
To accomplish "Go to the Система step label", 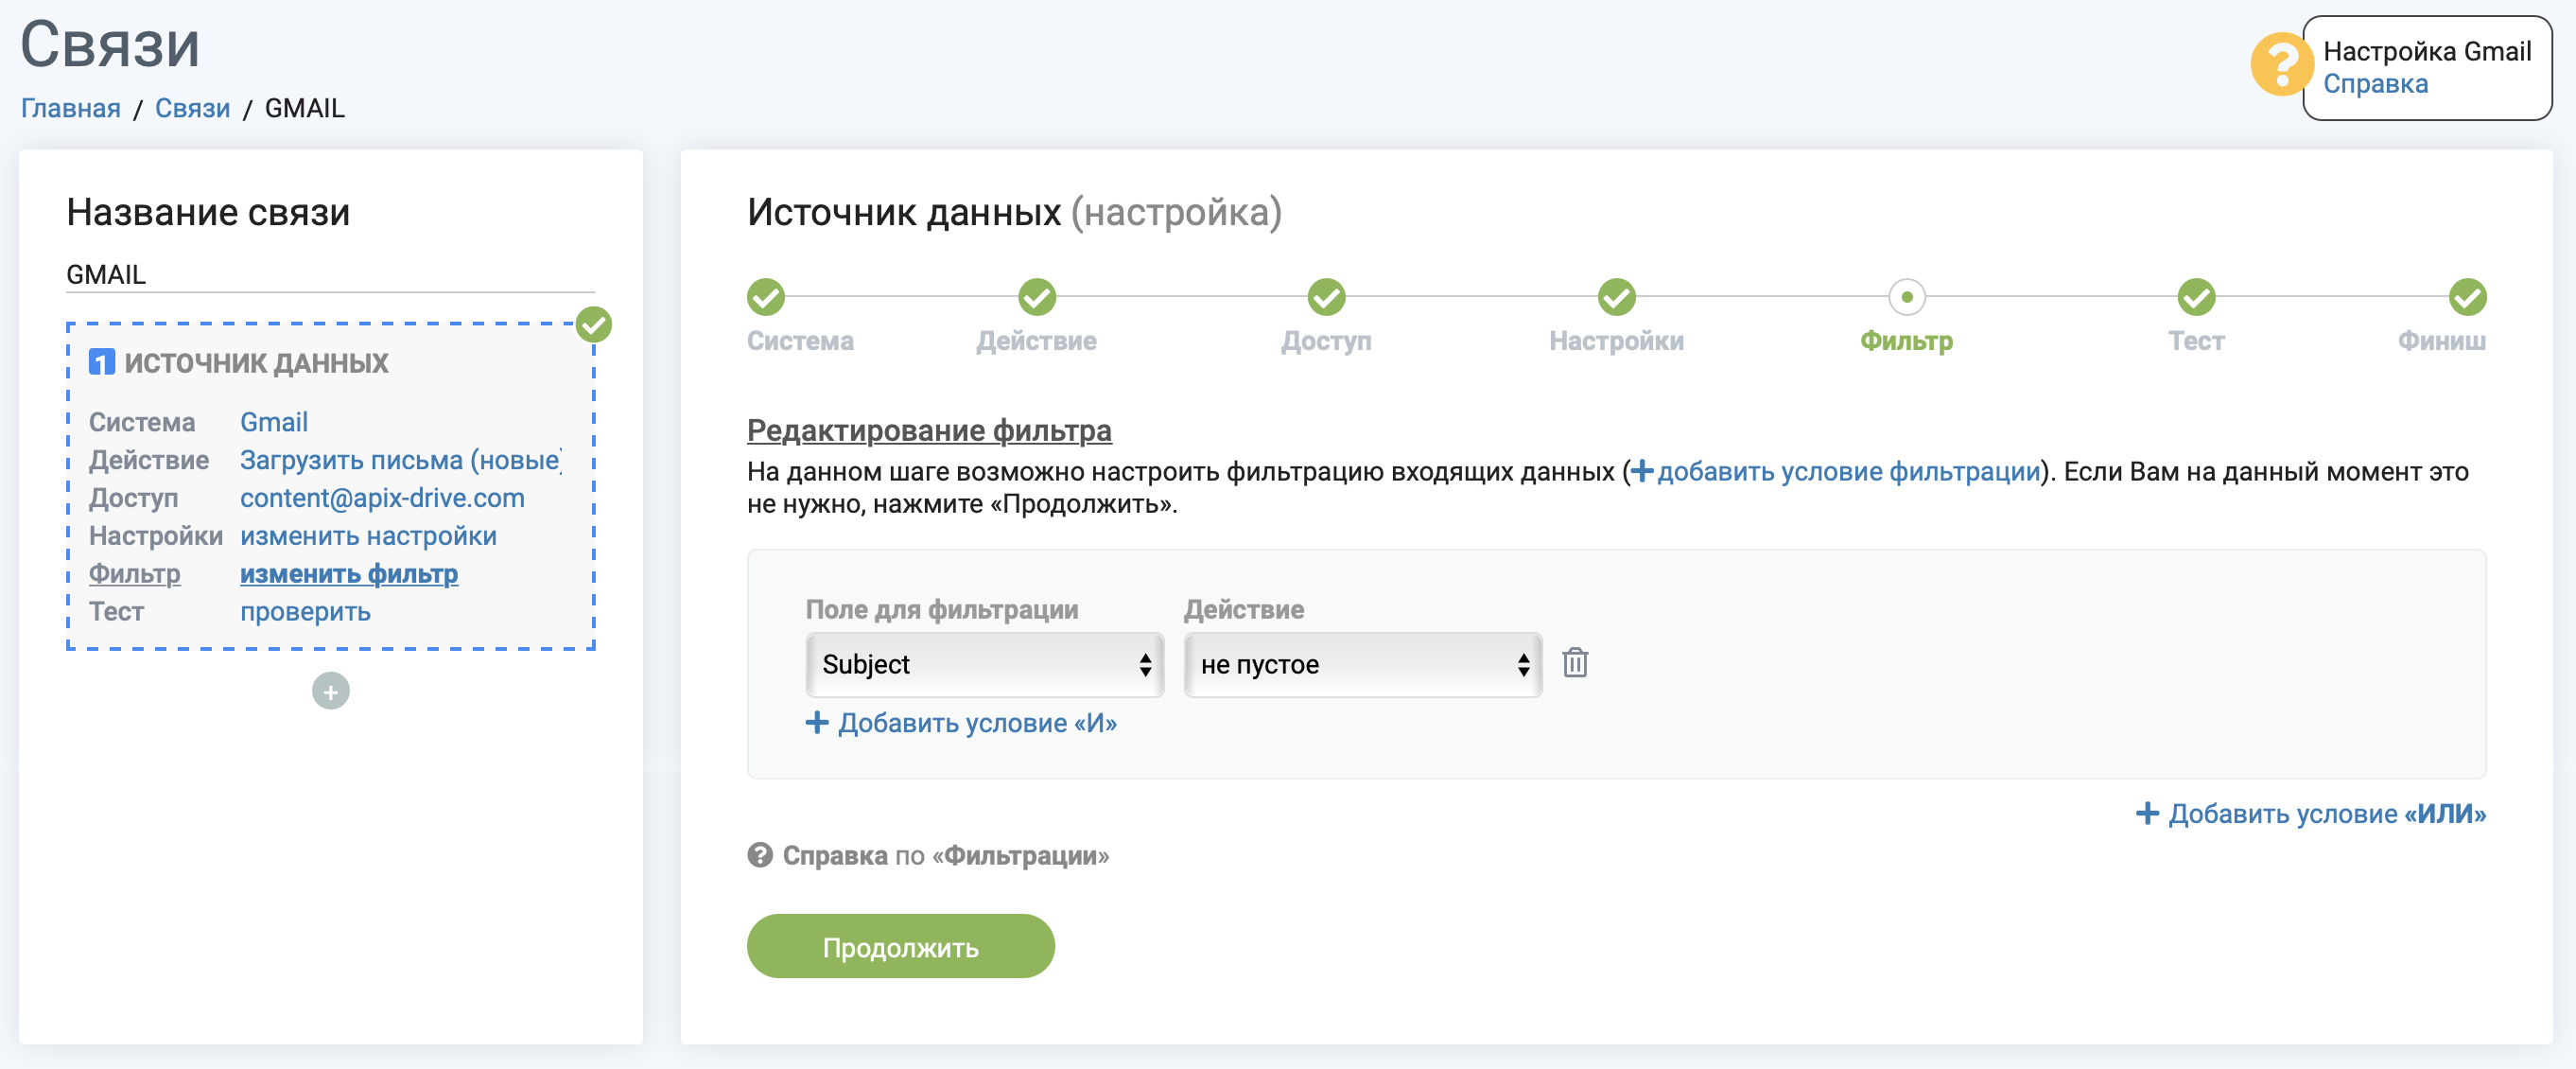I will (x=800, y=341).
